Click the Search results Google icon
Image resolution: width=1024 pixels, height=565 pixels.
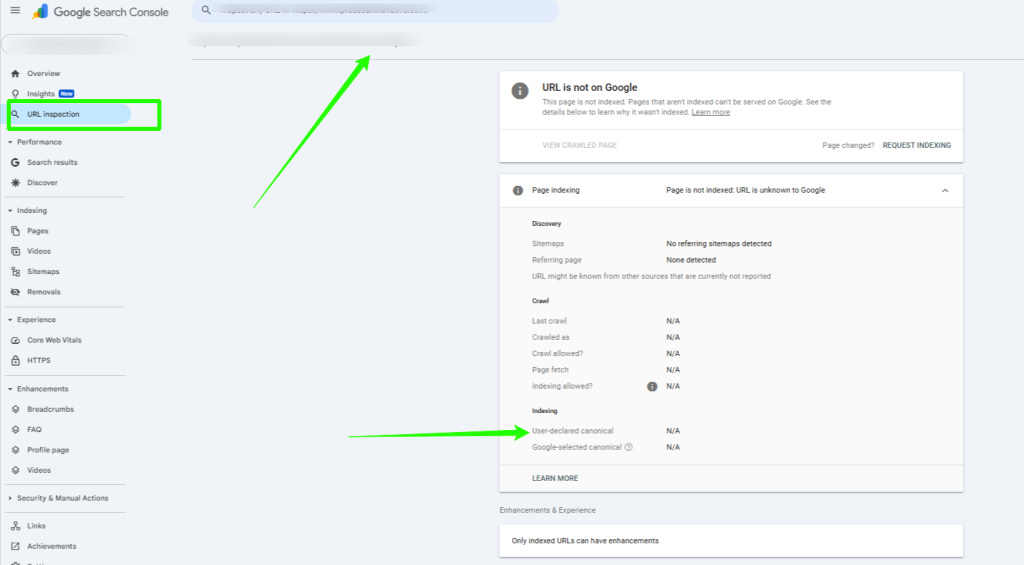[16, 163]
